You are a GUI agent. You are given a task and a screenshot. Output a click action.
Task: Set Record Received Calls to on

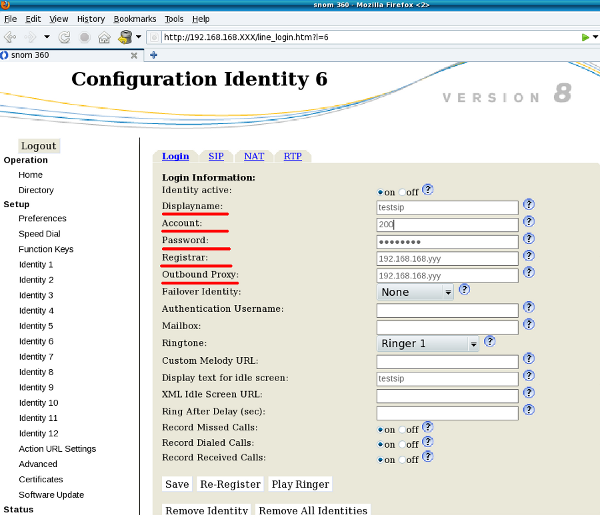[x=380, y=460]
